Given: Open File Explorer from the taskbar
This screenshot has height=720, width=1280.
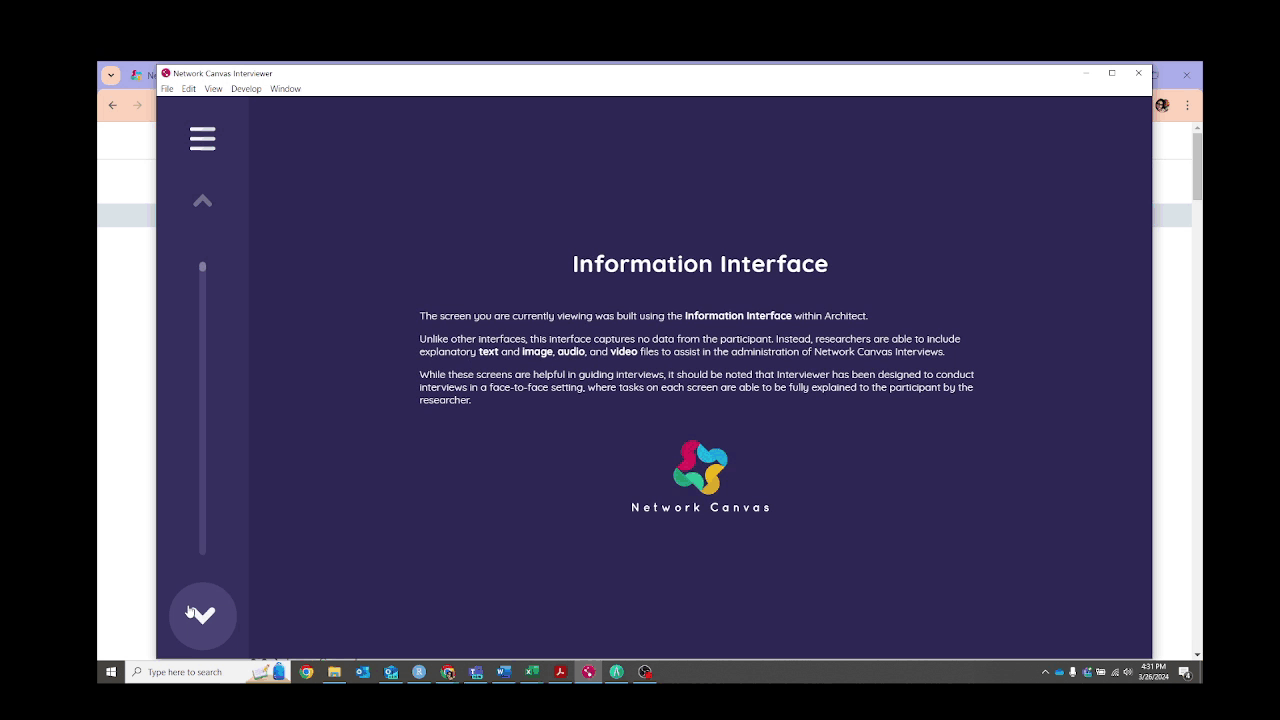Looking at the screenshot, I should tap(334, 672).
